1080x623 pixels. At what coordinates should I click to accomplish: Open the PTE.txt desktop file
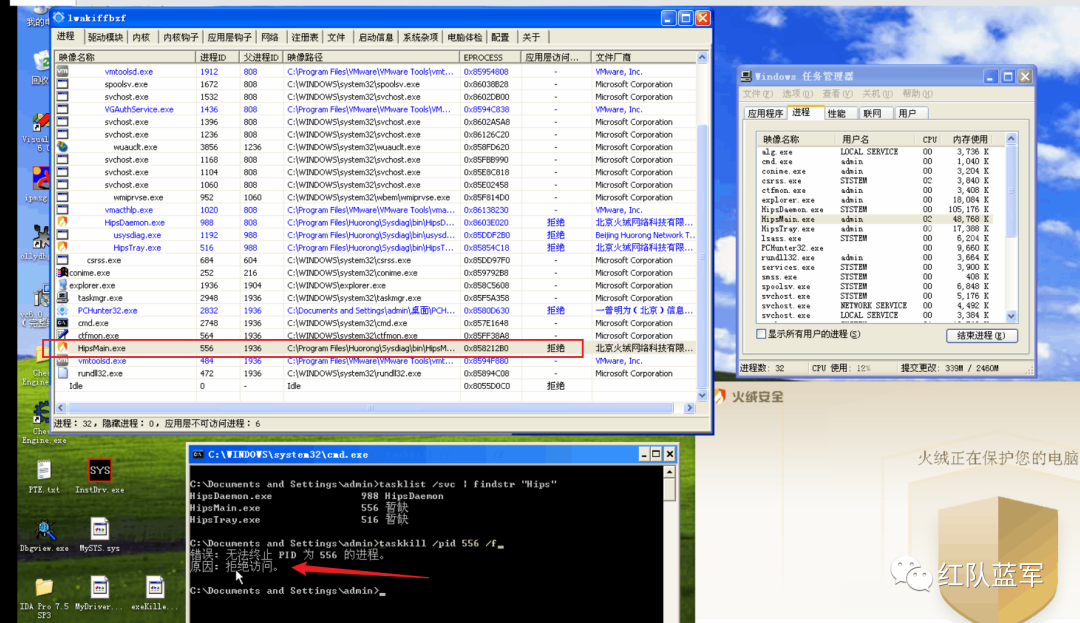[44, 476]
